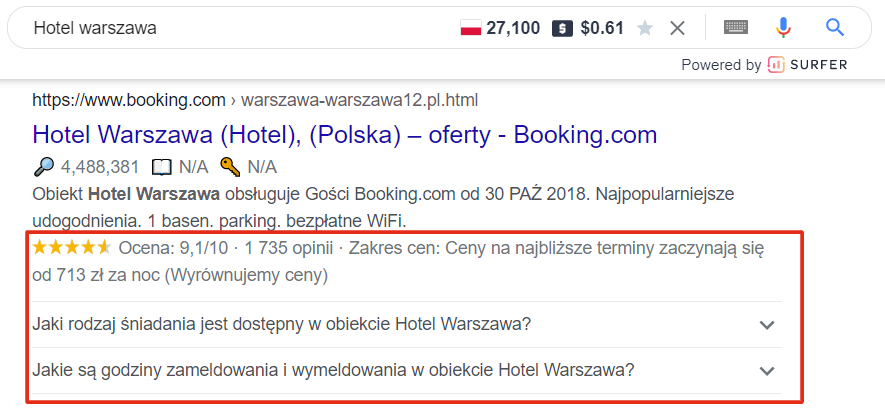Clear the search query with X

(x=677, y=28)
